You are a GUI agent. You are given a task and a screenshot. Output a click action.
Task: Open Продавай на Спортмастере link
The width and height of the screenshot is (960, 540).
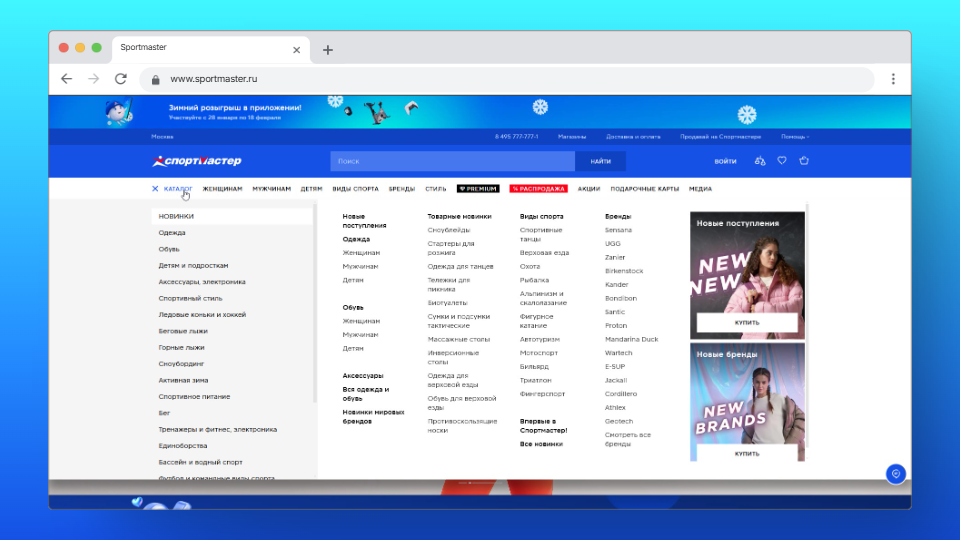tap(721, 137)
